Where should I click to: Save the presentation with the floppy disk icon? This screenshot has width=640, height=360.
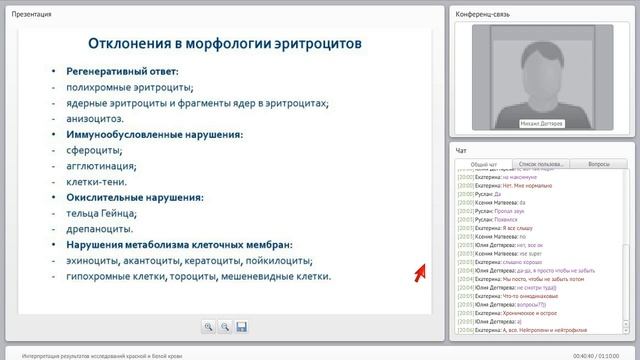241,327
